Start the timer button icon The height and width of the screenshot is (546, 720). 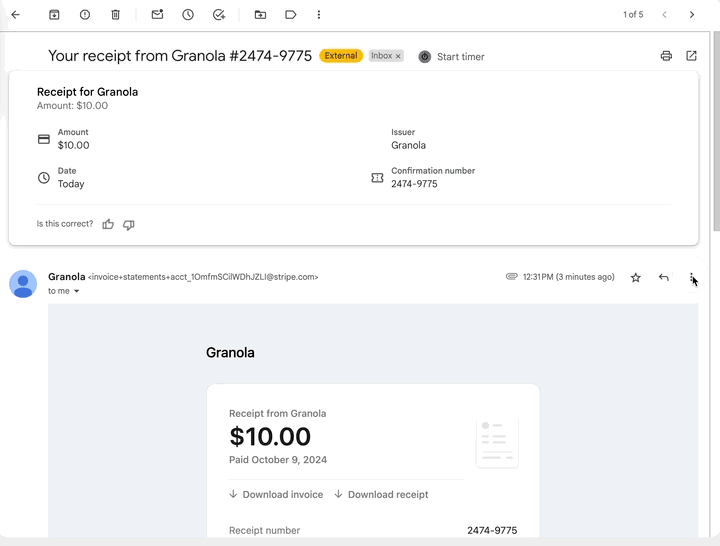[425, 57]
